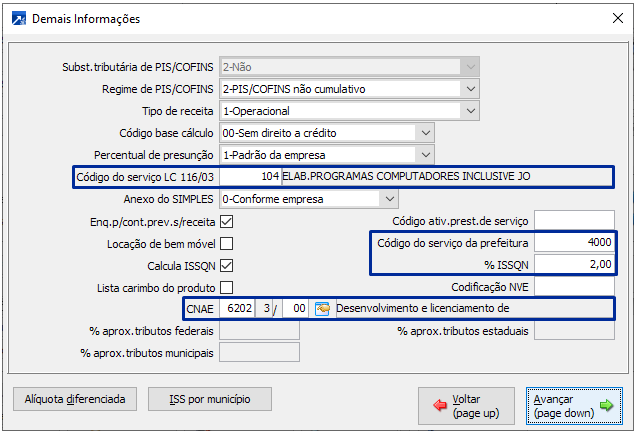
Task: Click the Tipo de receita label
Action: [x=178, y=111]
